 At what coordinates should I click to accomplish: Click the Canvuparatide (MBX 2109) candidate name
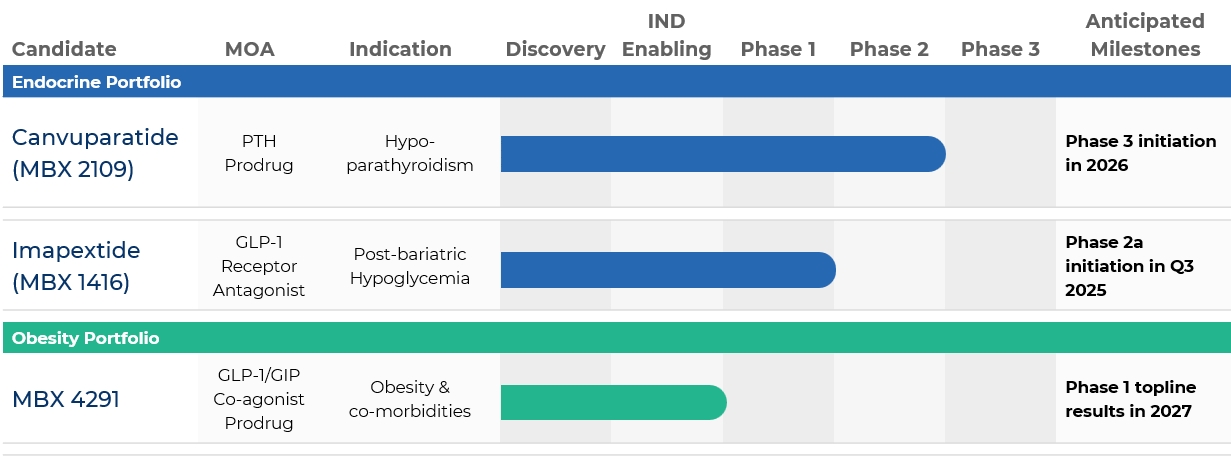coord(95,153)
